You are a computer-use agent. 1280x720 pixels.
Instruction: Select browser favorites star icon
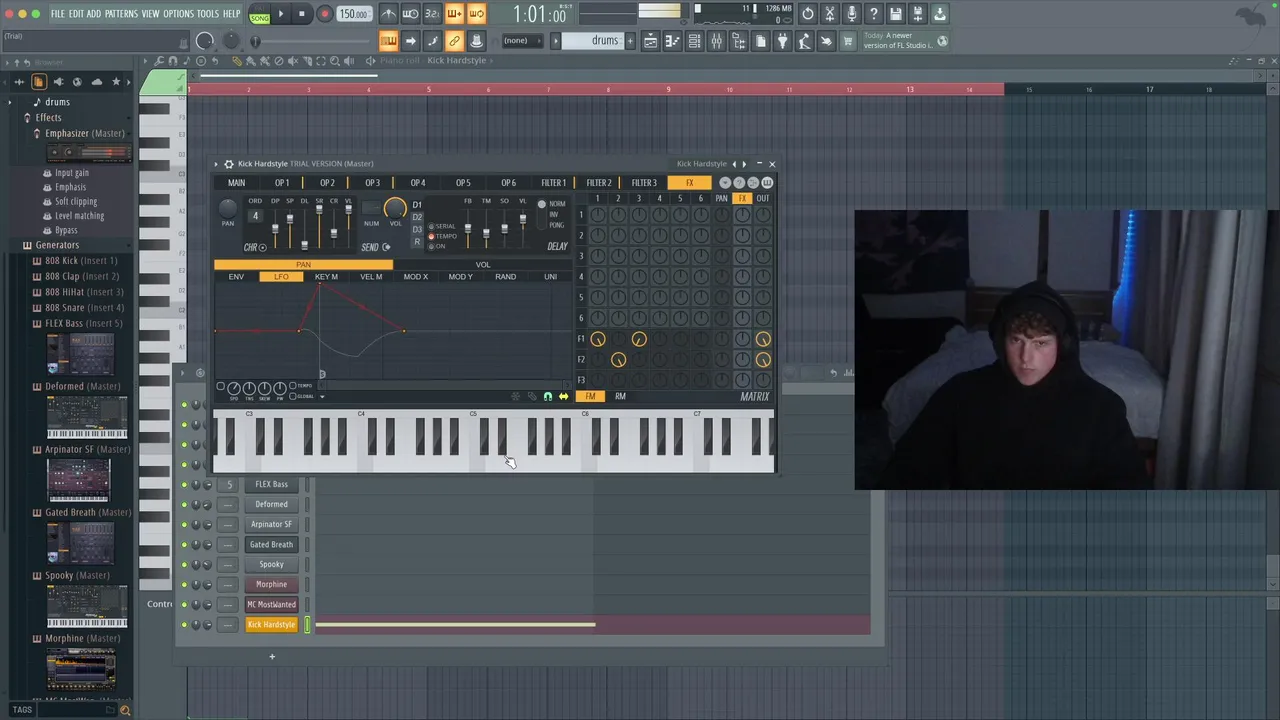click(116, 82)
